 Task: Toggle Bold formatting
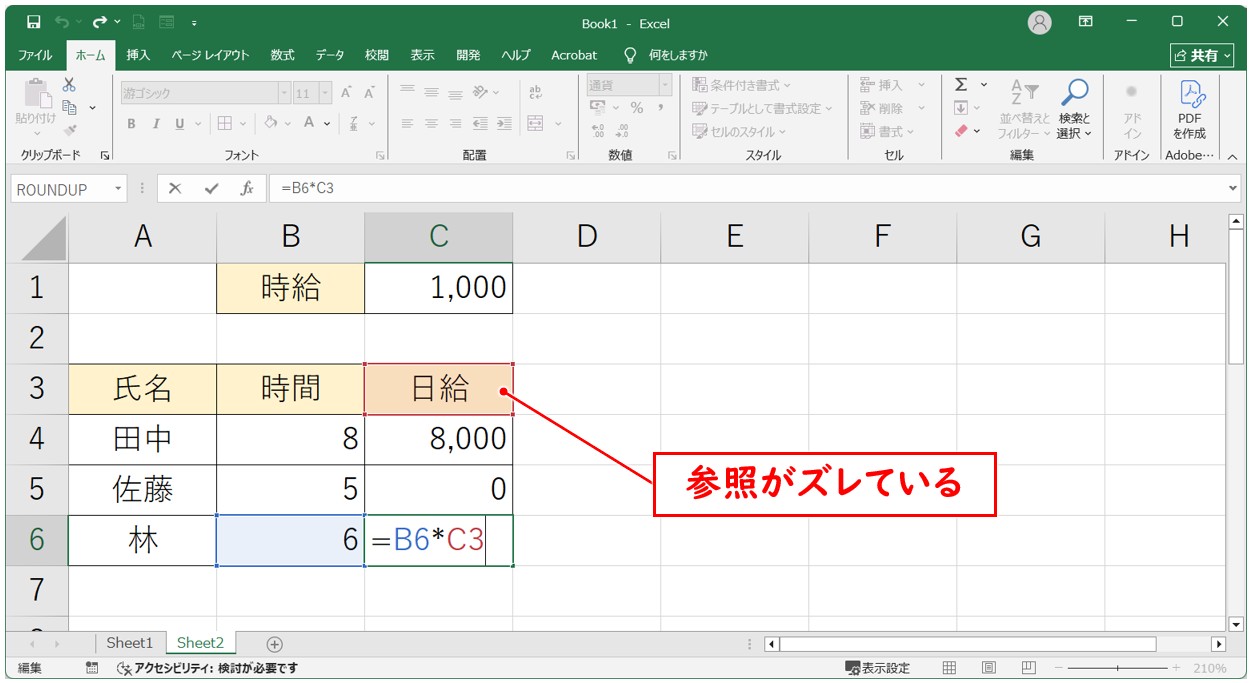click(x=131, y=124)
